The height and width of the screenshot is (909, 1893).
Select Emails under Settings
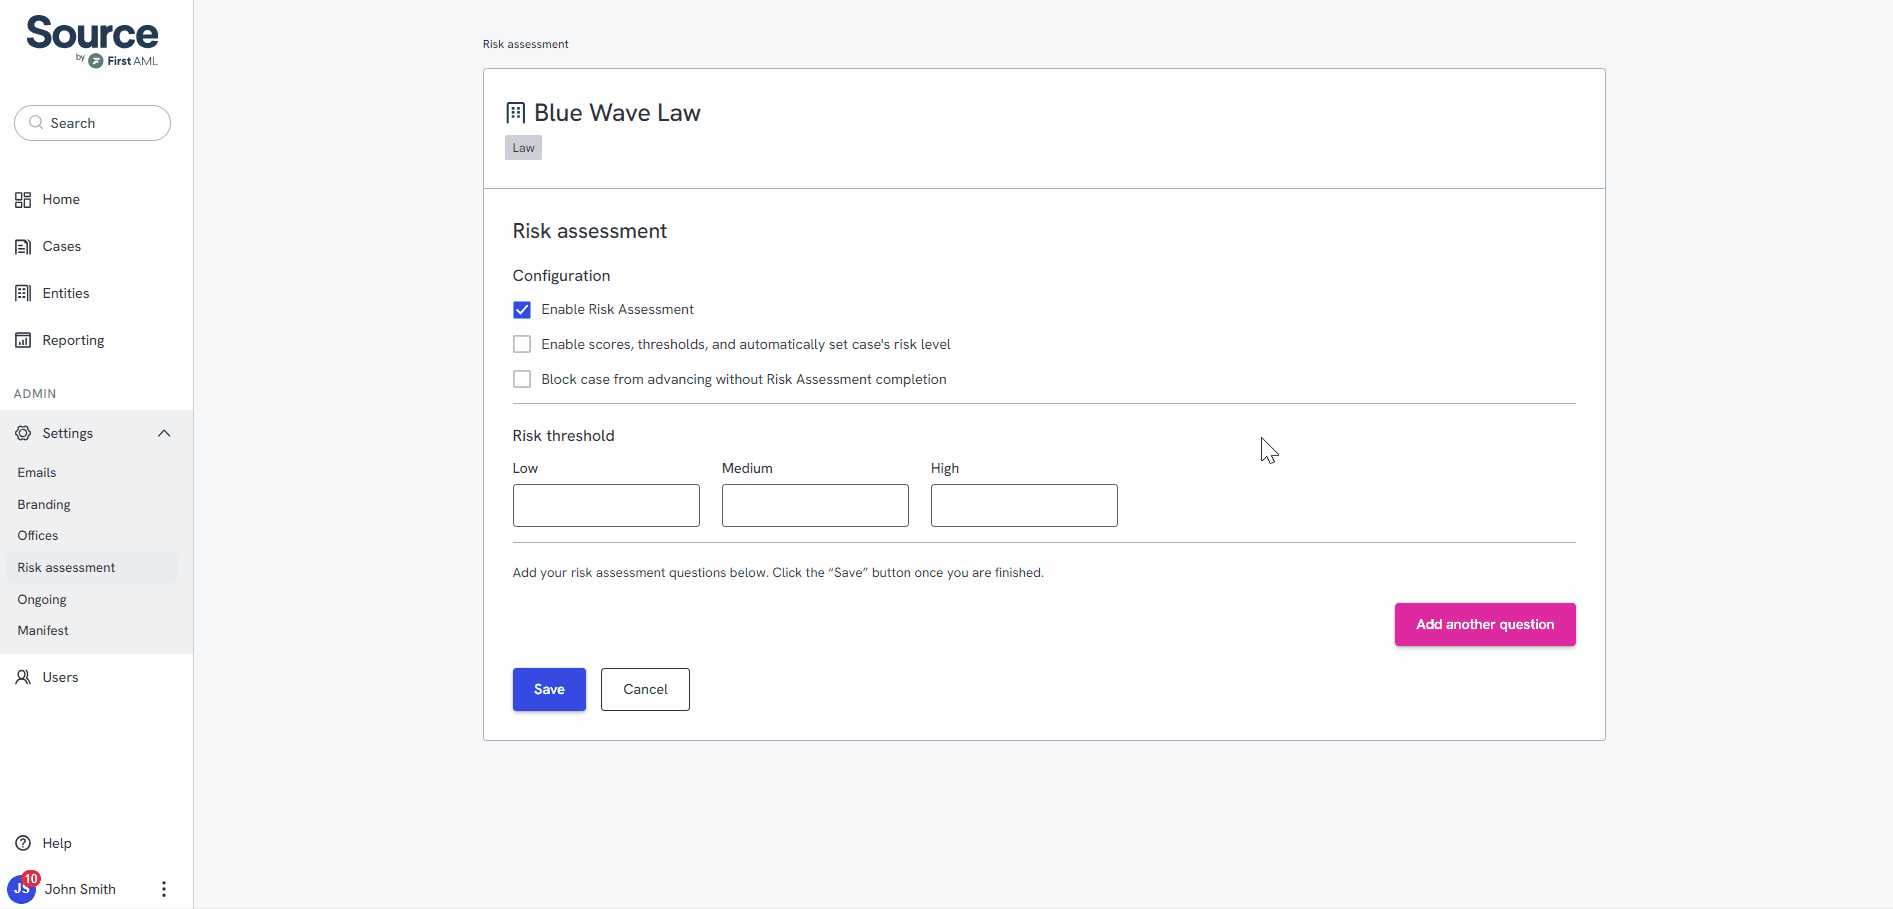point(37,473)
